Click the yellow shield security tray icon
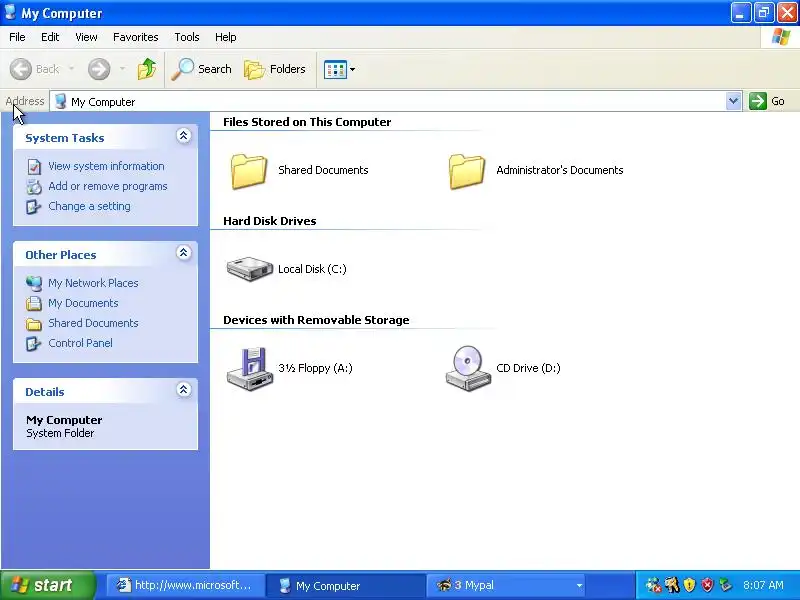This screenshot has height=600, width=800. coord(689,585)
